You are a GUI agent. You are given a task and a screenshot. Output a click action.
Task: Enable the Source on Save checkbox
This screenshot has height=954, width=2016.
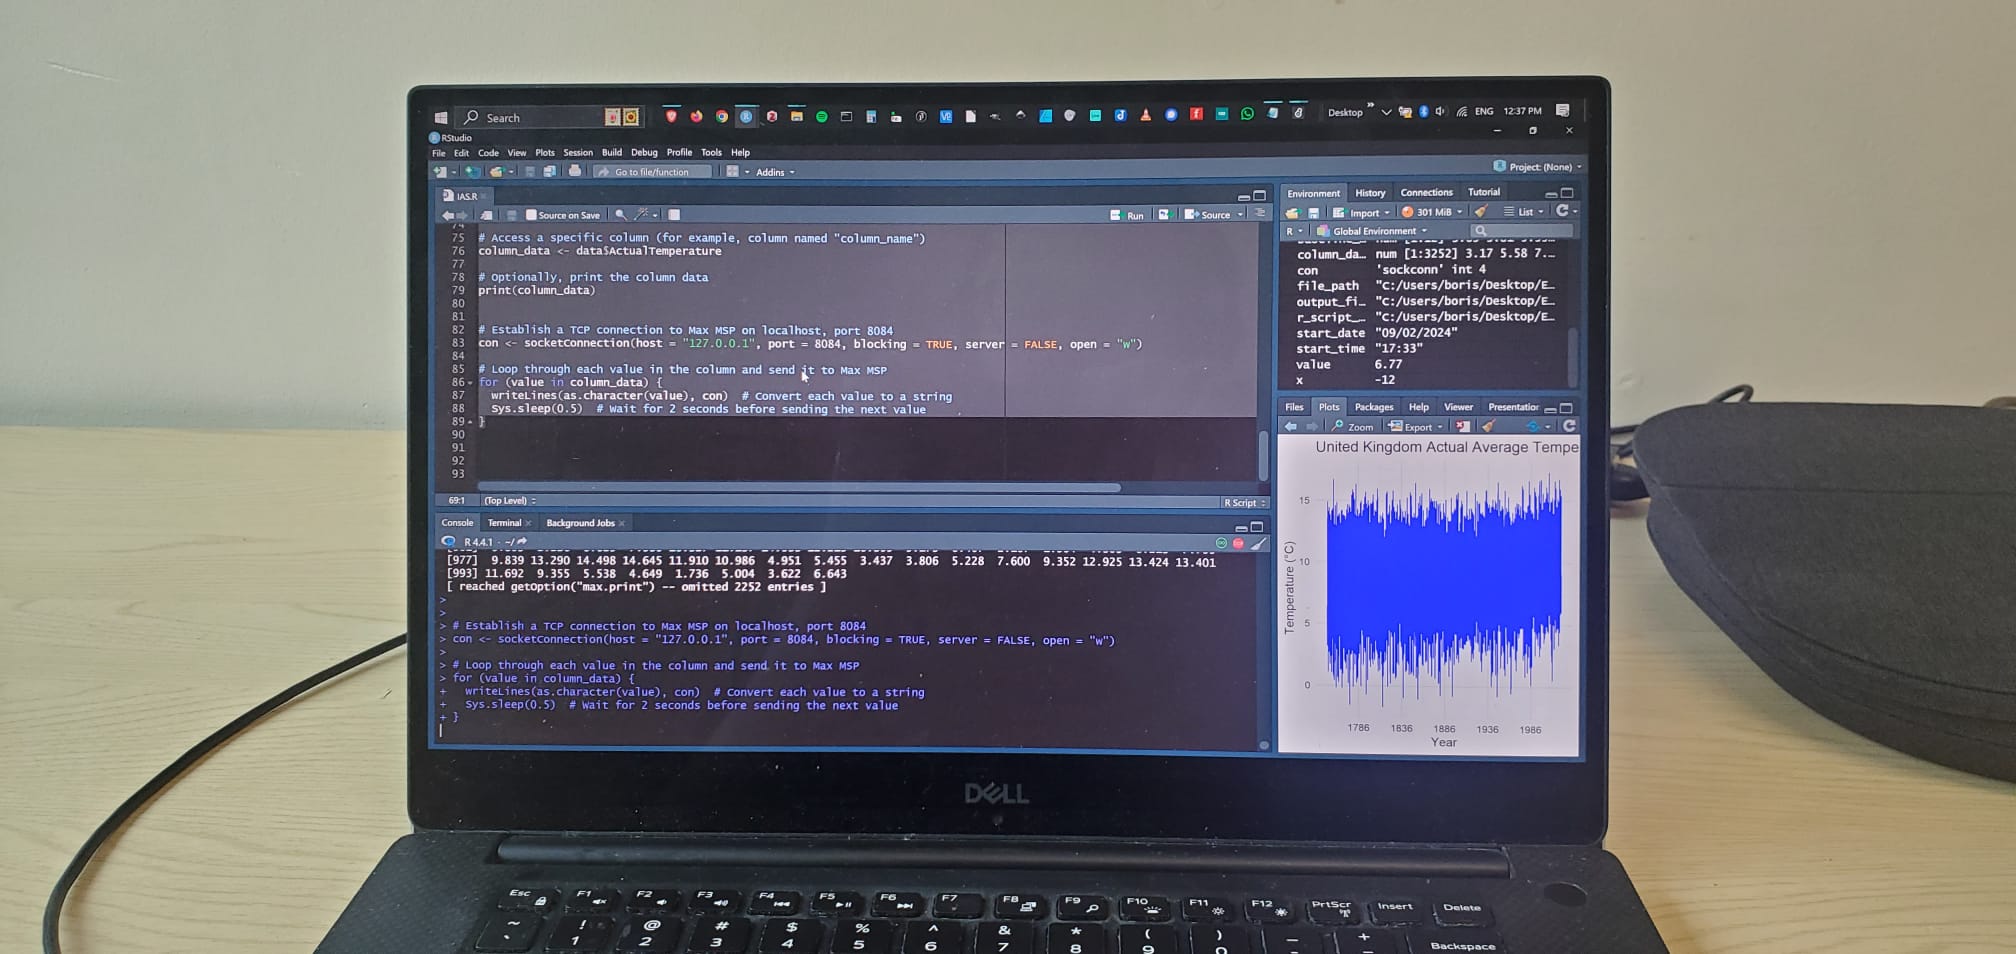[x=531, y=215]
